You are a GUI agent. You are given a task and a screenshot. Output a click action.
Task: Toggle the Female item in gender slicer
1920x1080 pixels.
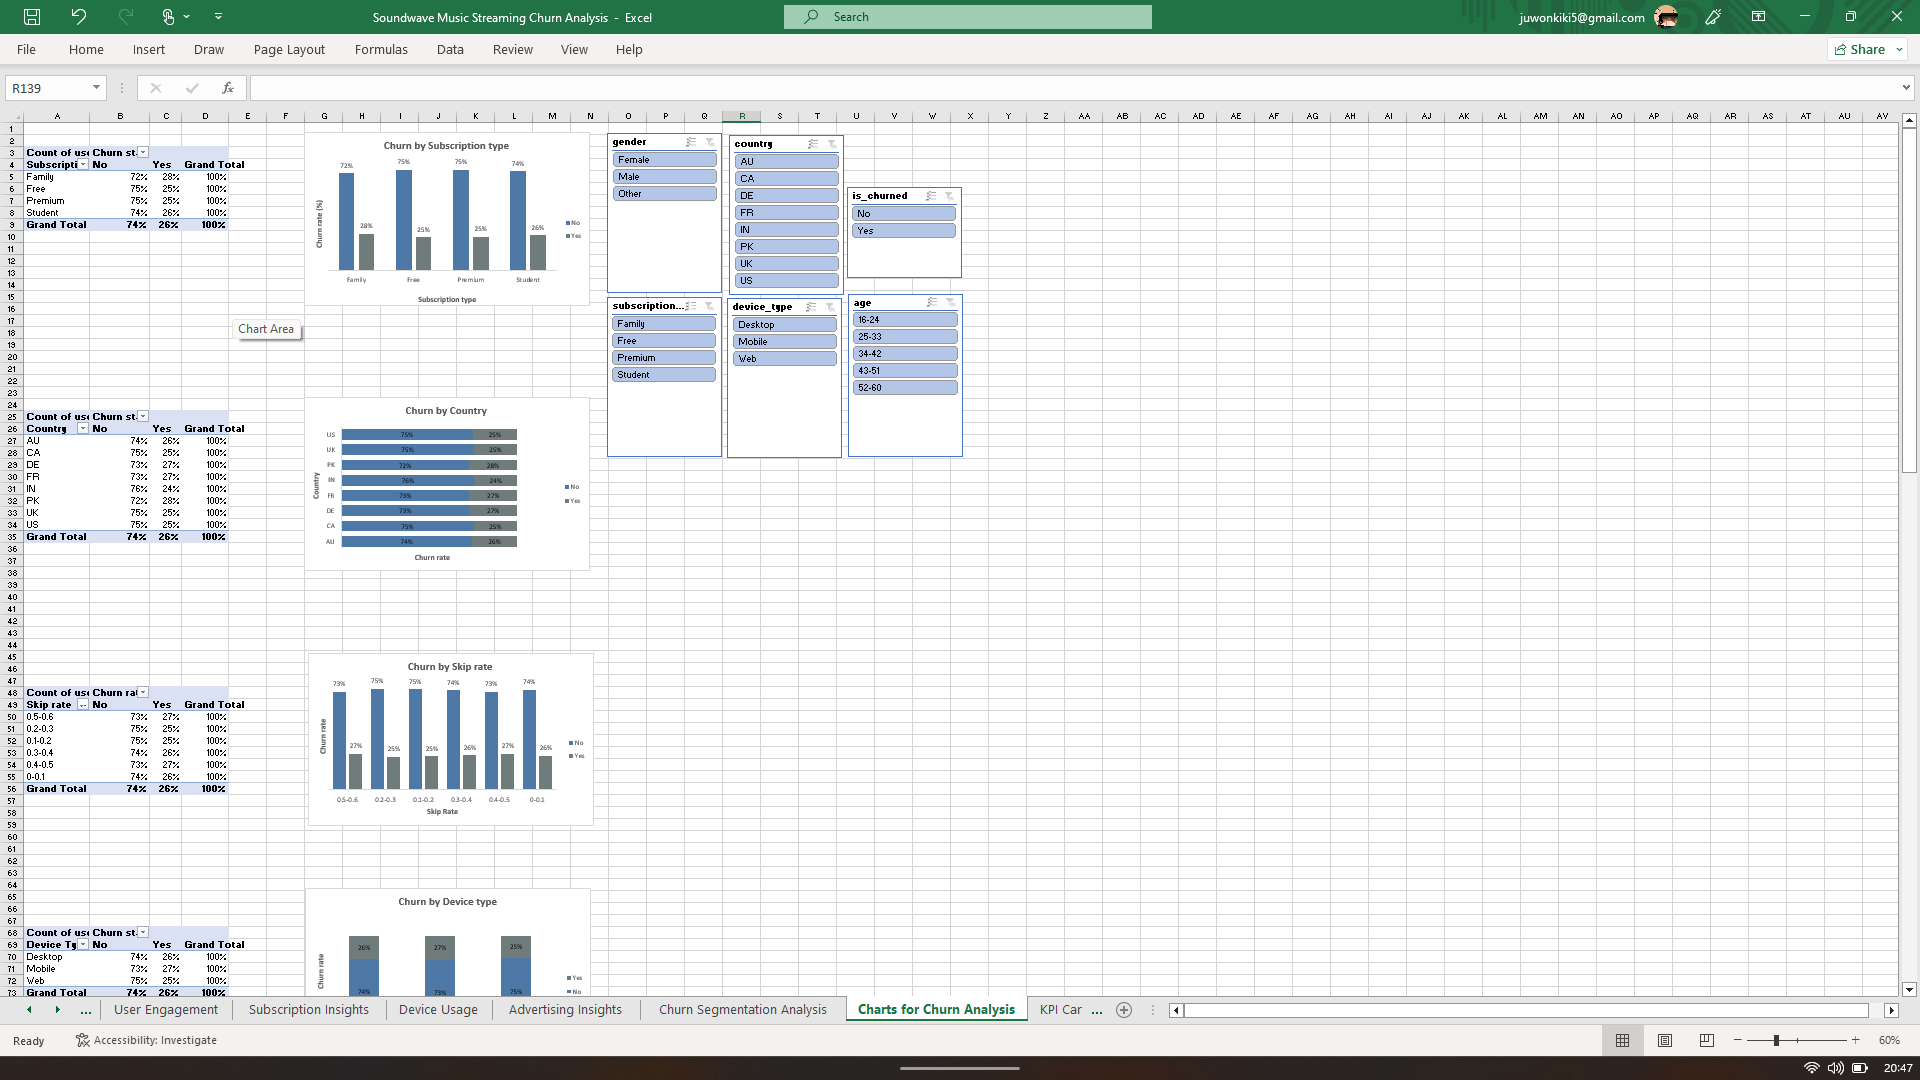tap(664, 160)
